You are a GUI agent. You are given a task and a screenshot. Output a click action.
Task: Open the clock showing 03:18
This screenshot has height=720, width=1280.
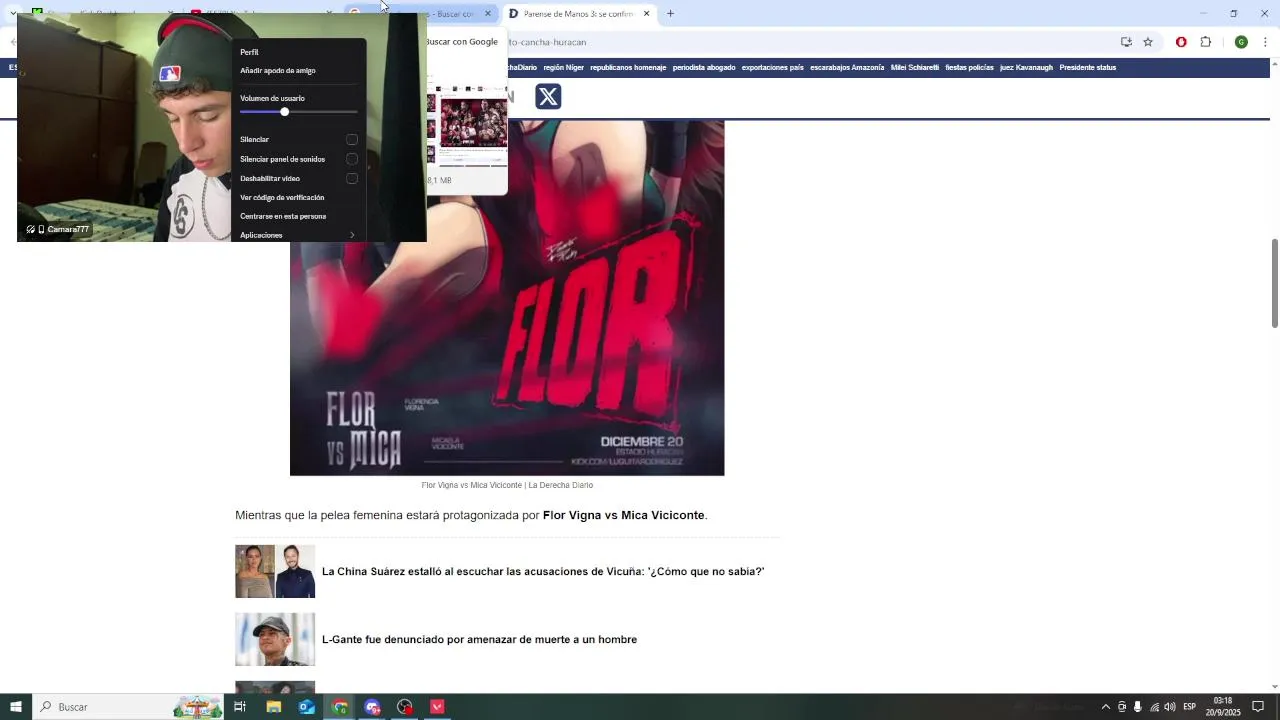click(1222, 707)
